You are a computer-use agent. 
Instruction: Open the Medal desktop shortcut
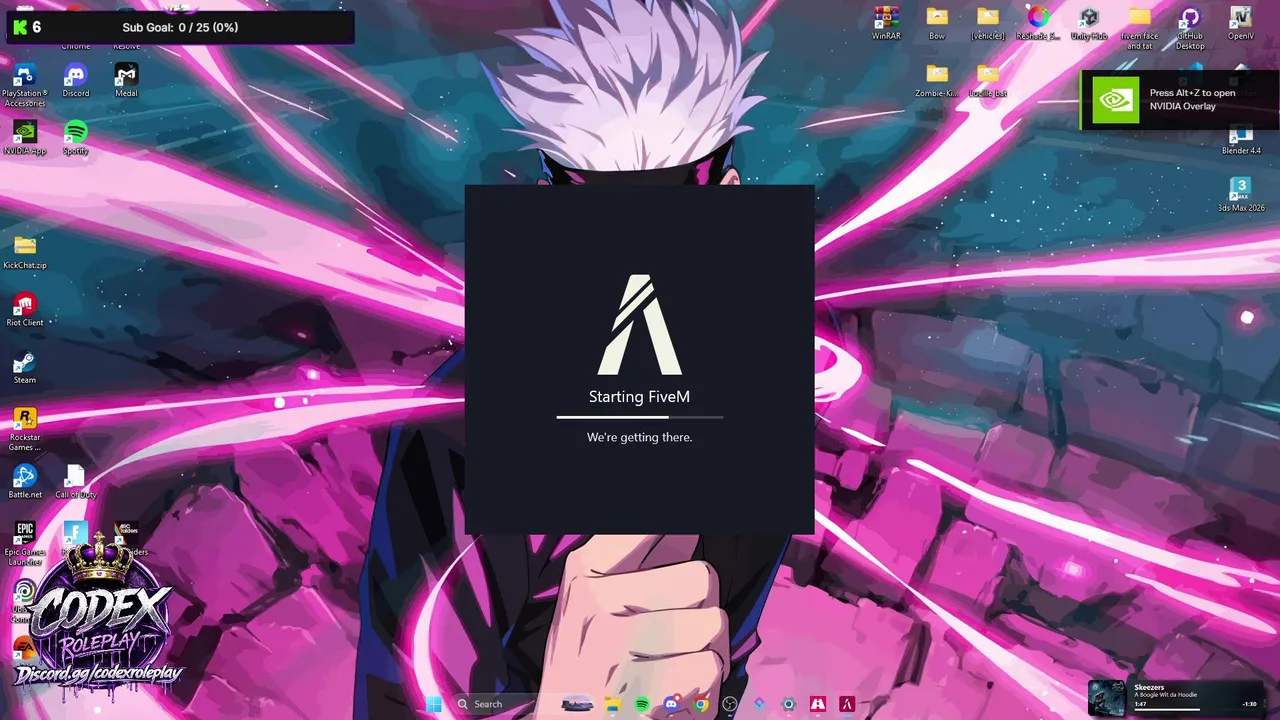tap(126, 81)
